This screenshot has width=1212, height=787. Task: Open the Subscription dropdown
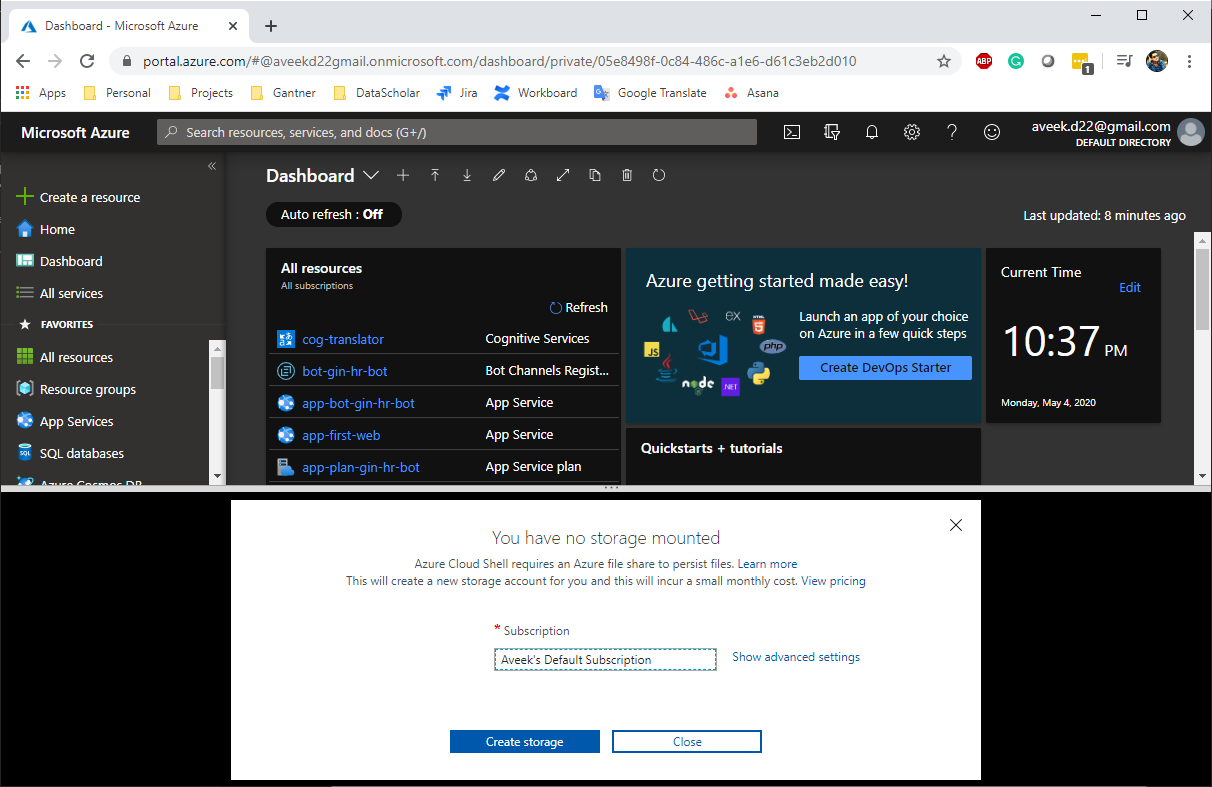point(605,659)
